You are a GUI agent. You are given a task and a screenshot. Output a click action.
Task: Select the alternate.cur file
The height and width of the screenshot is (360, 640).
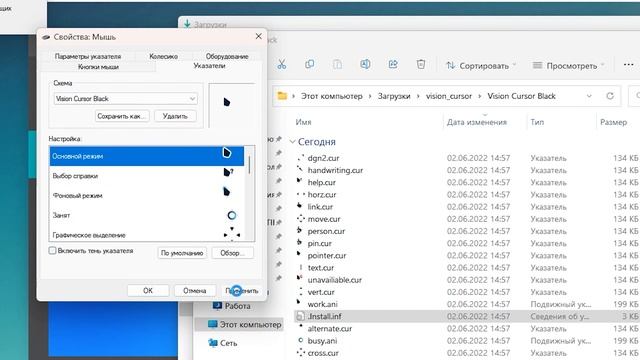(x=330, y=329)
